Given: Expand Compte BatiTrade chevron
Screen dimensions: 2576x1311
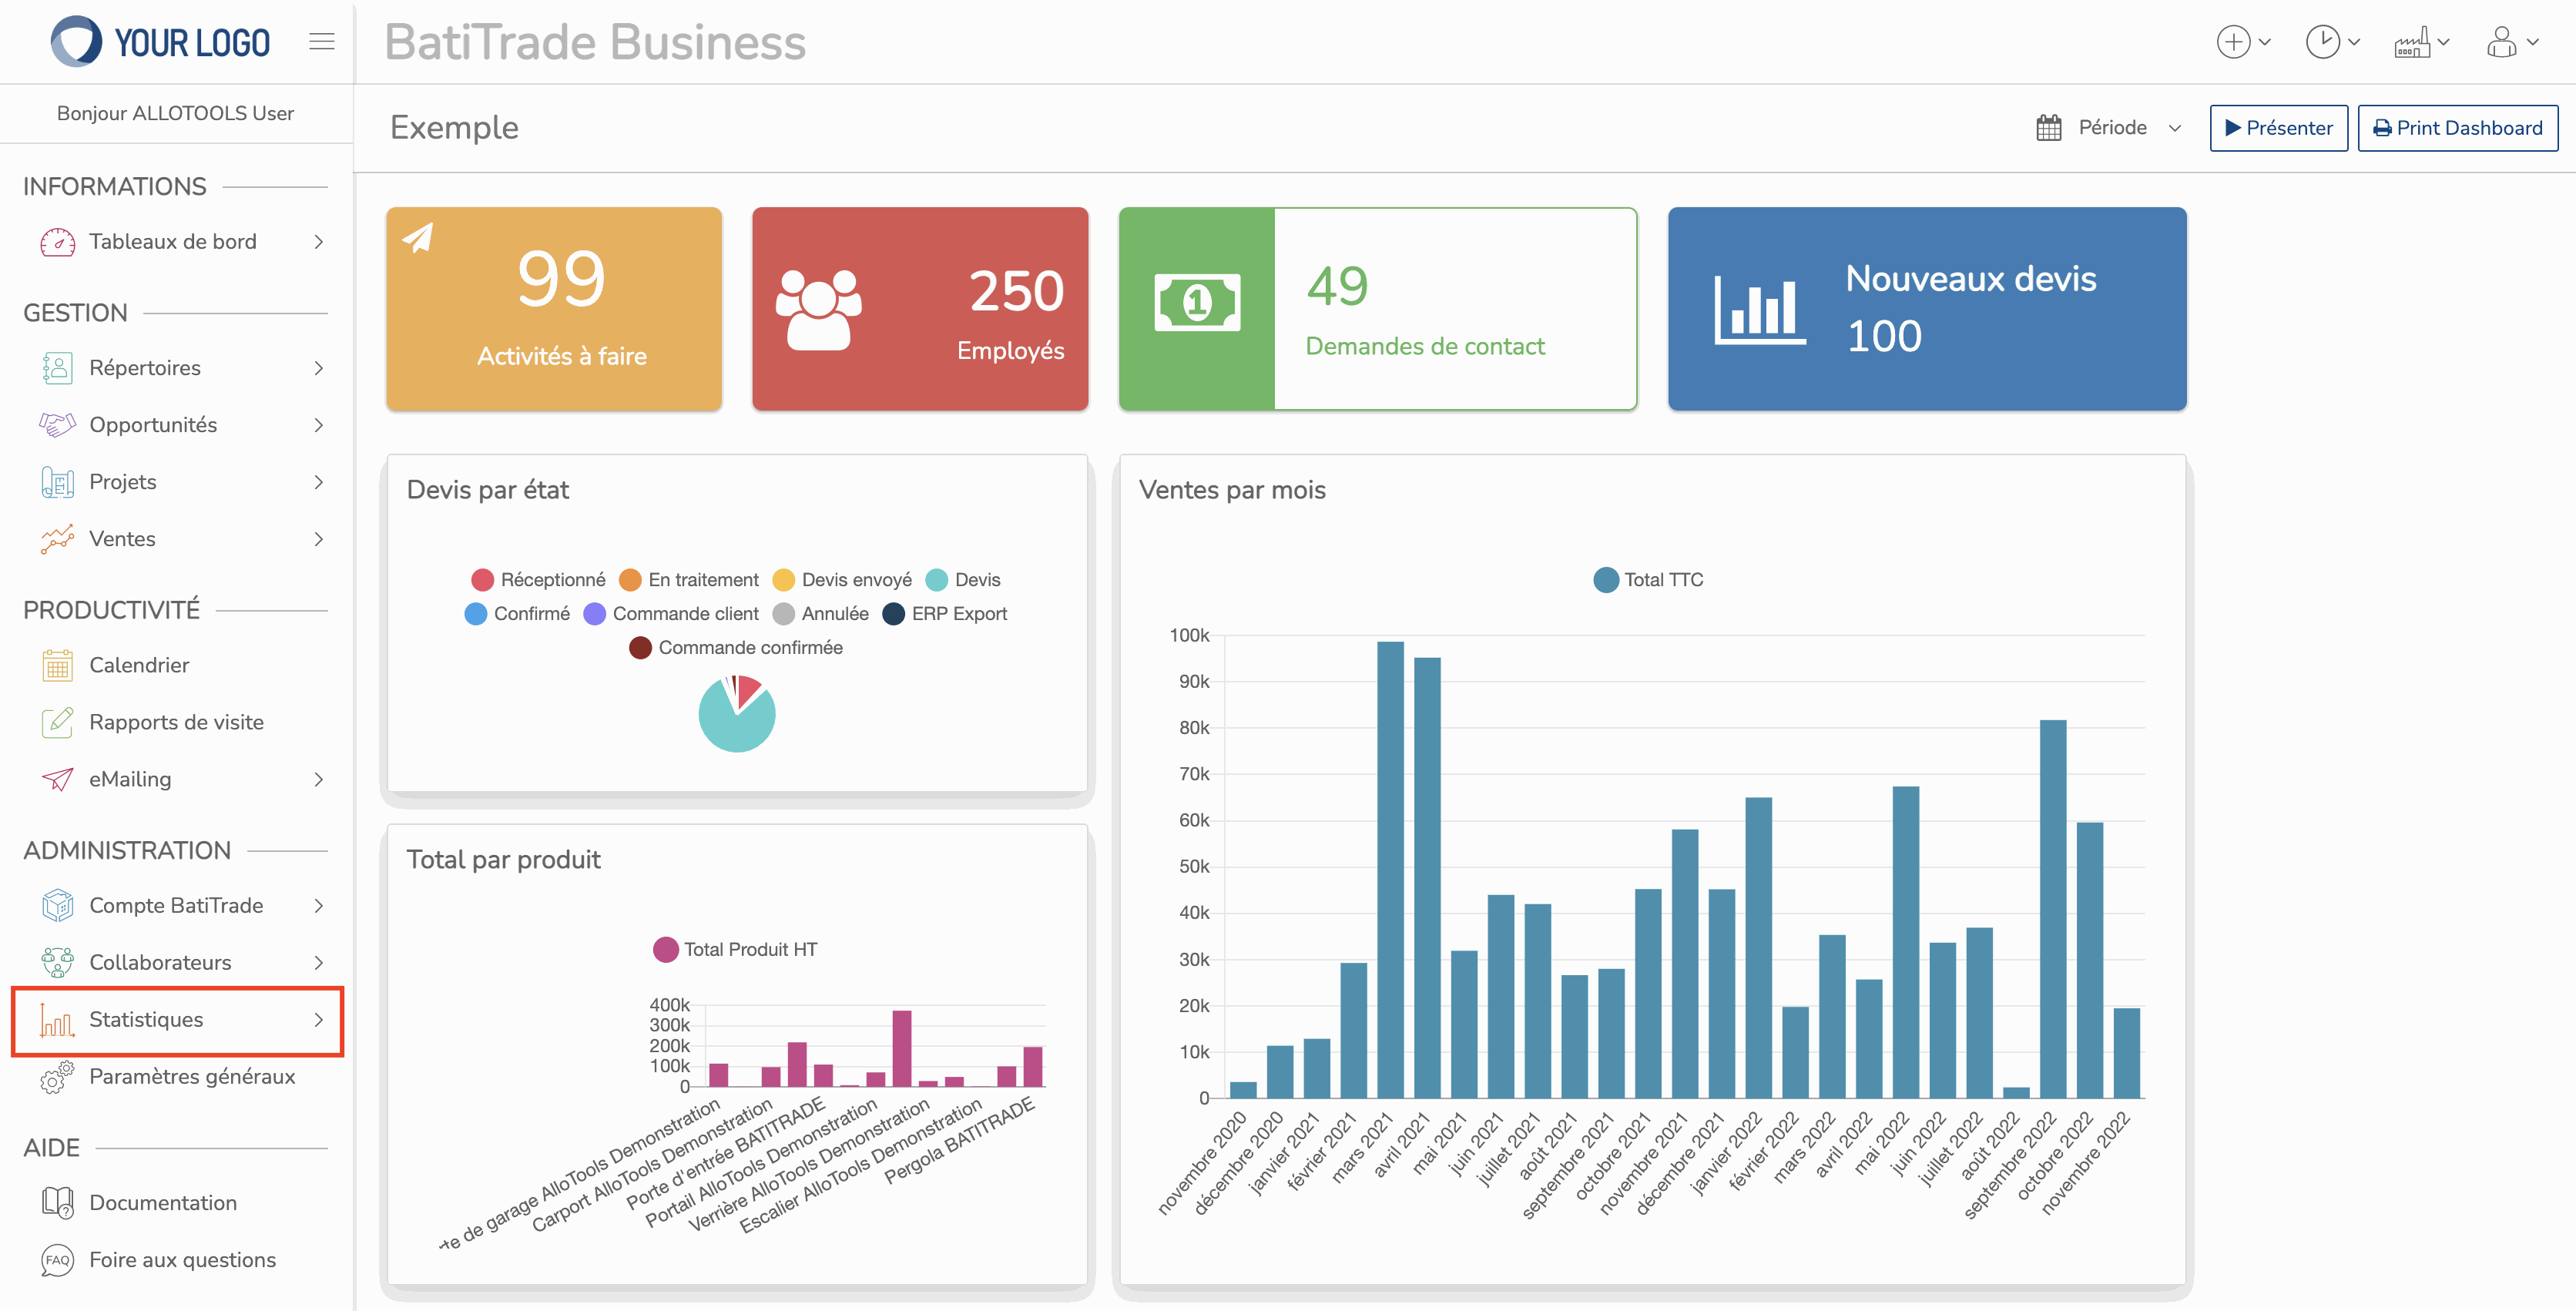Looking at the screenshot, I should 319,905.
